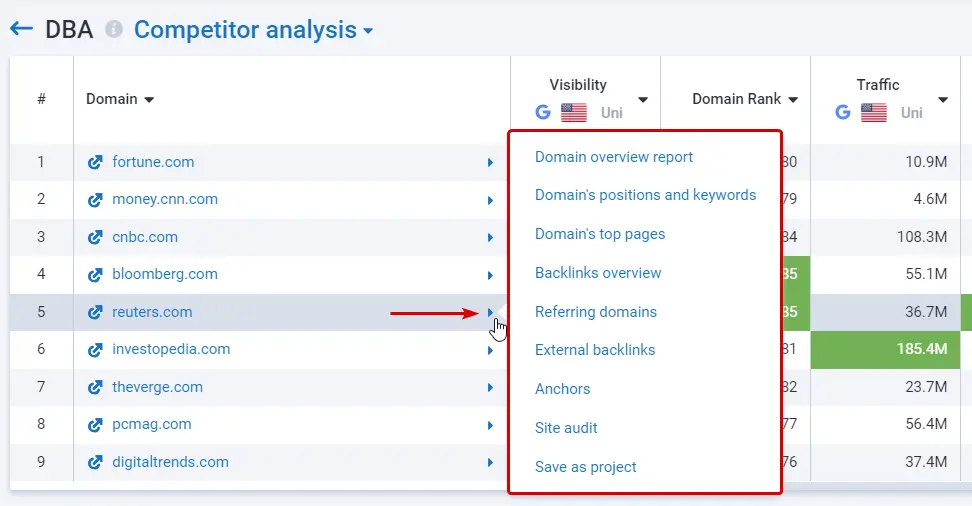Image resolution: width=972 pixels, height=506 pixels.
Task: Select Domain's positions and keywords
Action: (x=645, y=195)
